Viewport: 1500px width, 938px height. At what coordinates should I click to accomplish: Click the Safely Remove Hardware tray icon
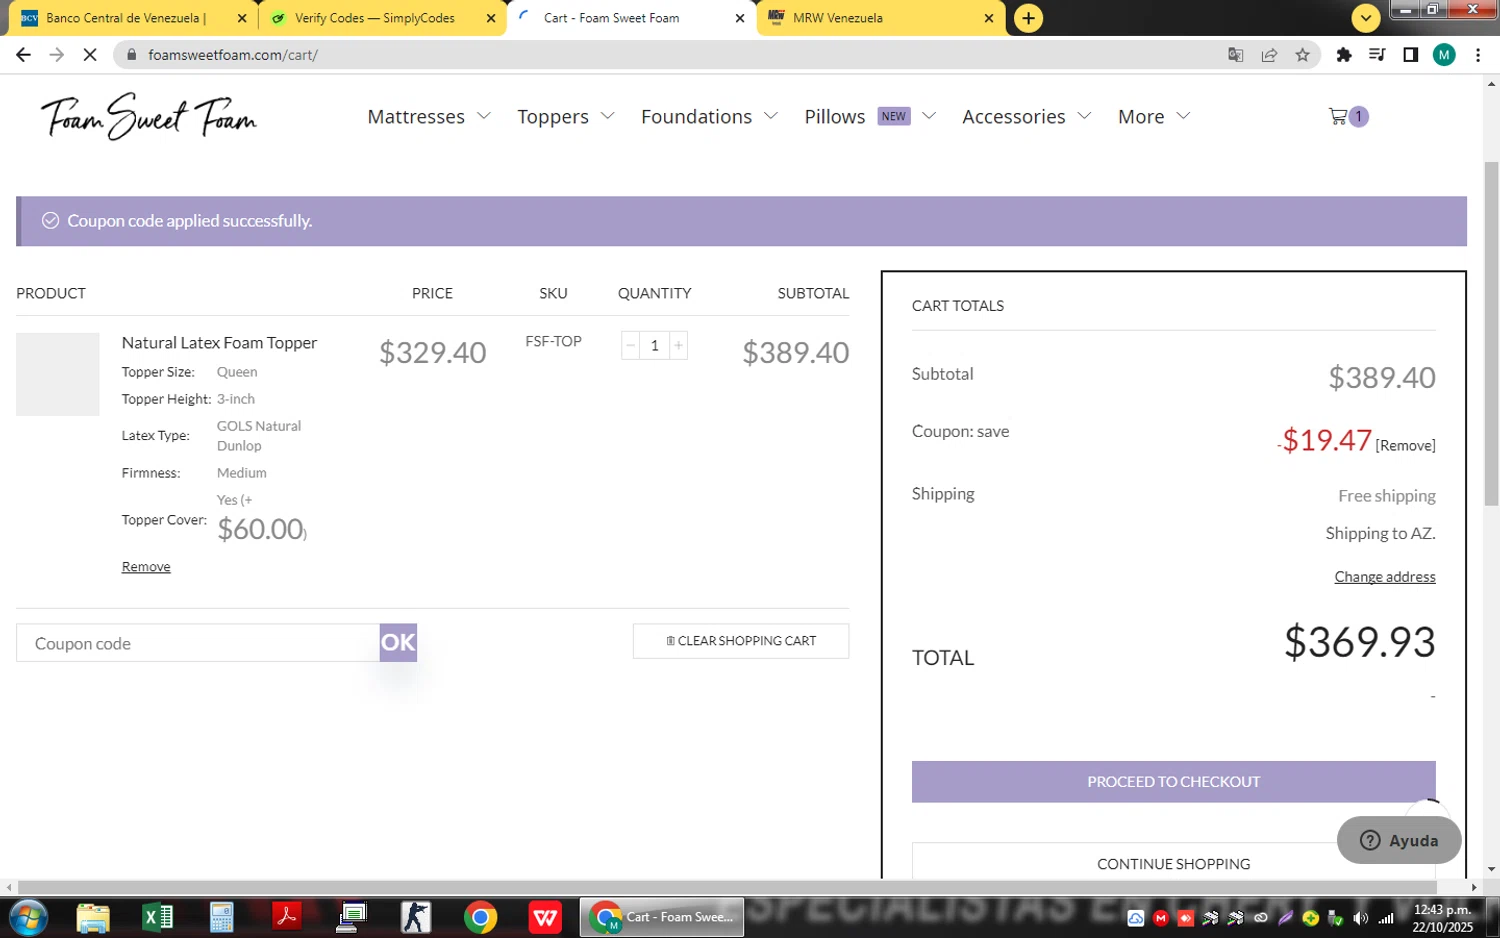click(1335, 918)
